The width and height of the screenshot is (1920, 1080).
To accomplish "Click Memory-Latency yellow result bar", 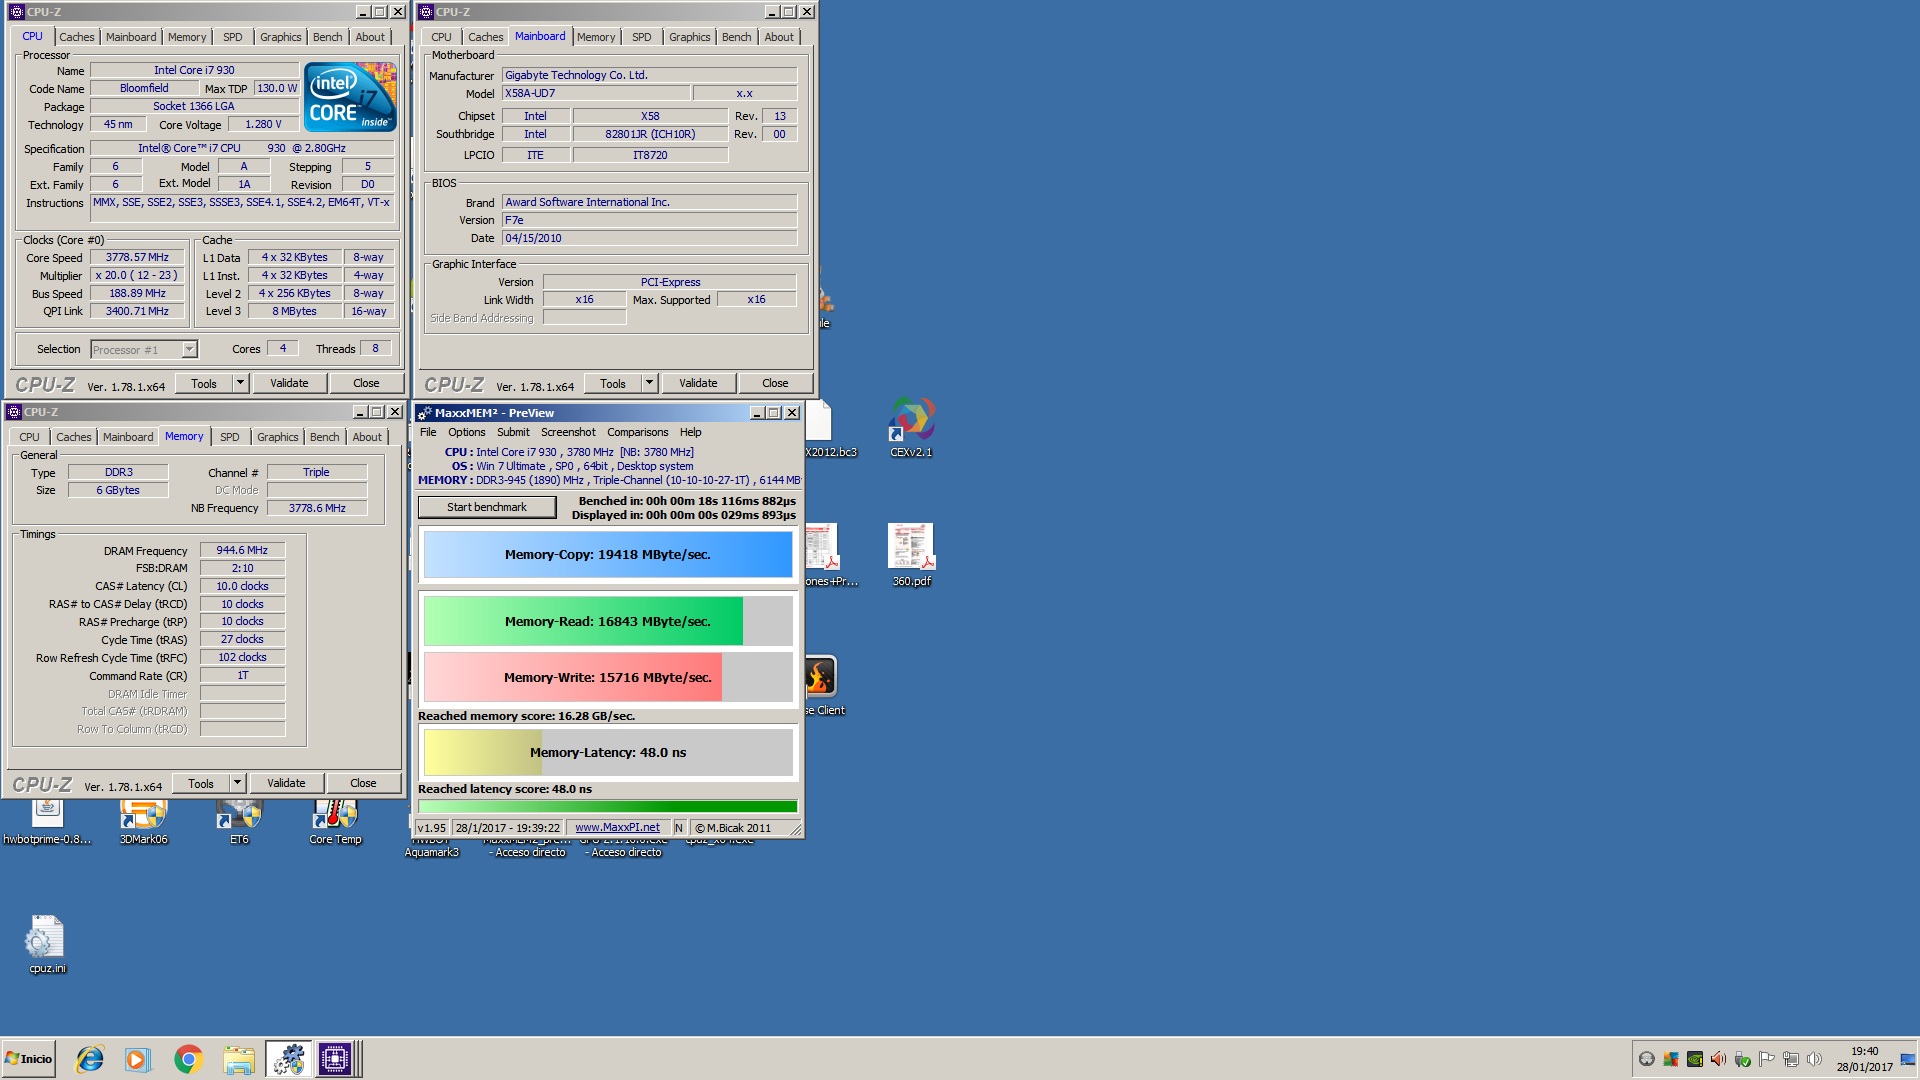I will pyautogui.click(x=608, y=752).
